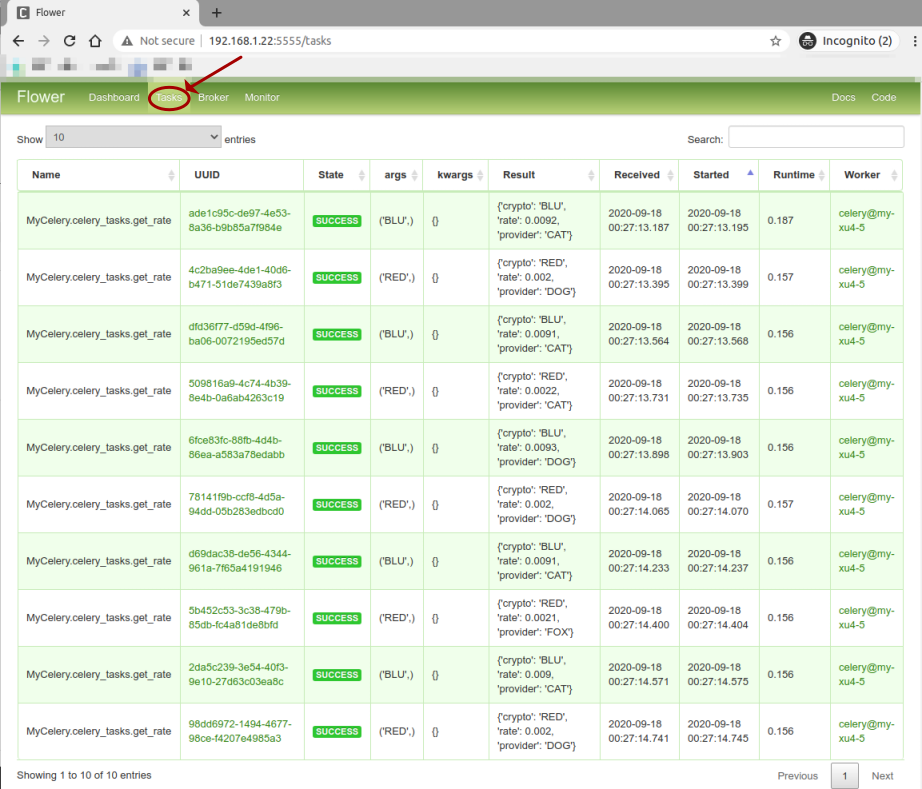
Task: Click the Next pagination button
Action: click(882, 776)
